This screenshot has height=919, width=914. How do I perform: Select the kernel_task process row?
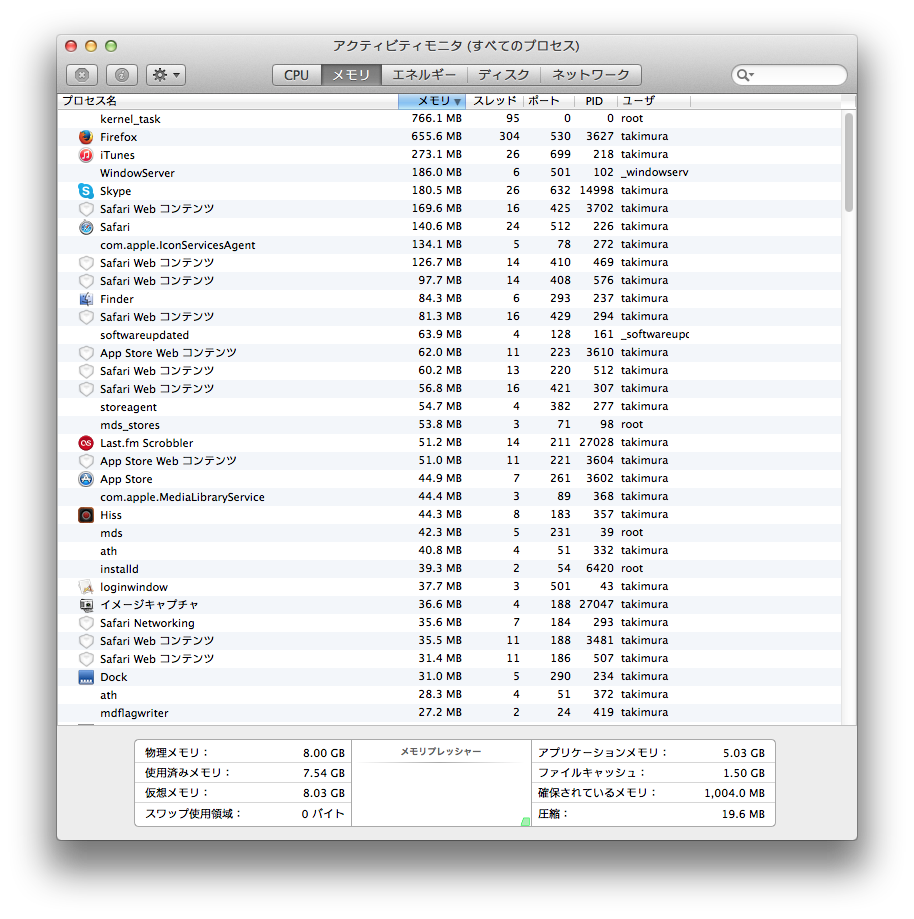[x=449, y=118]
